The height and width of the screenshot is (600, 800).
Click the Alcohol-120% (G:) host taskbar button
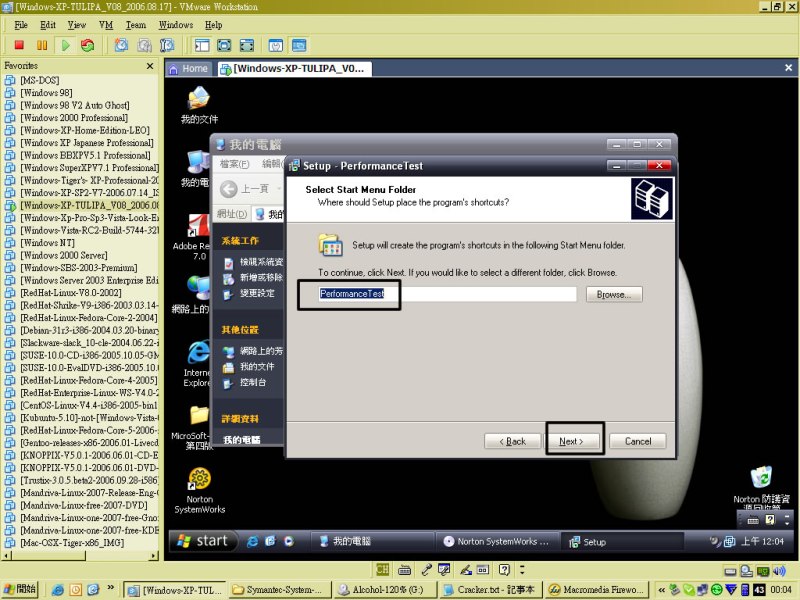[385, 590]
